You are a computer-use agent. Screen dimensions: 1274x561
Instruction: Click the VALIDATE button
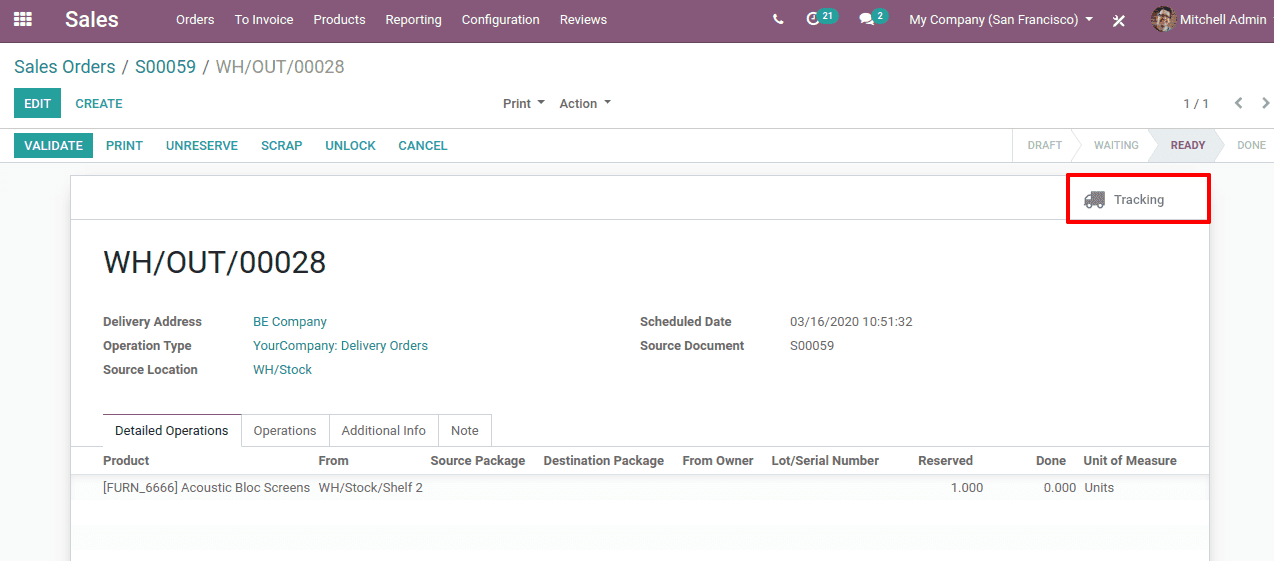(x=53, y=145)
